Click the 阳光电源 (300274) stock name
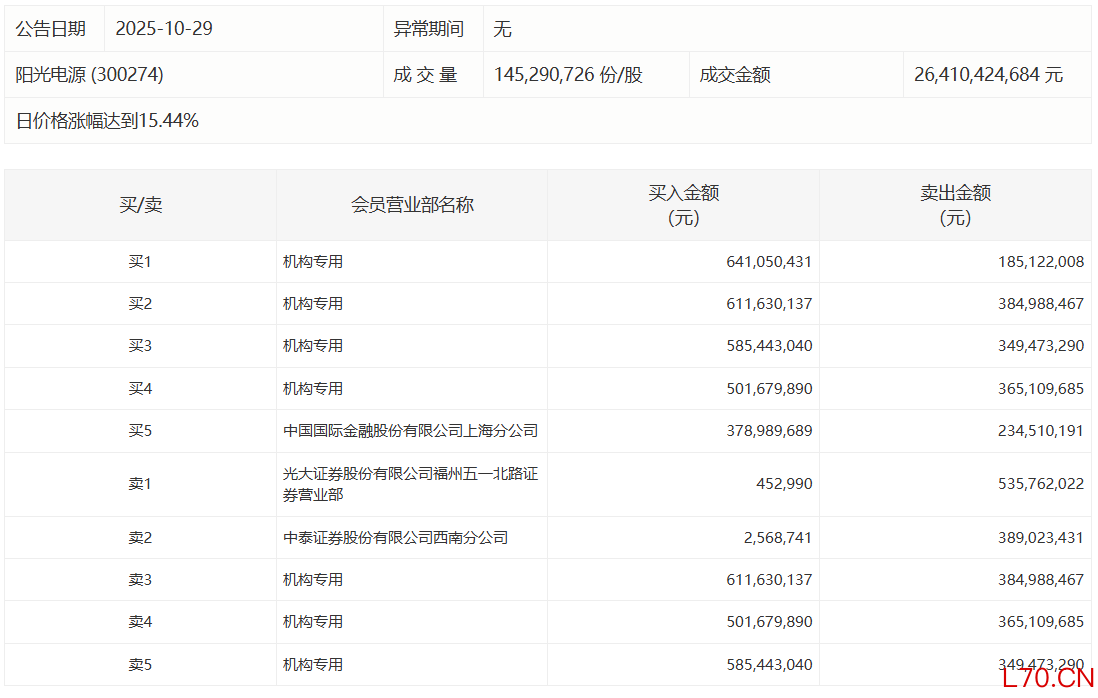Screen dimensions: 1098x698 [x=89, y=75]
